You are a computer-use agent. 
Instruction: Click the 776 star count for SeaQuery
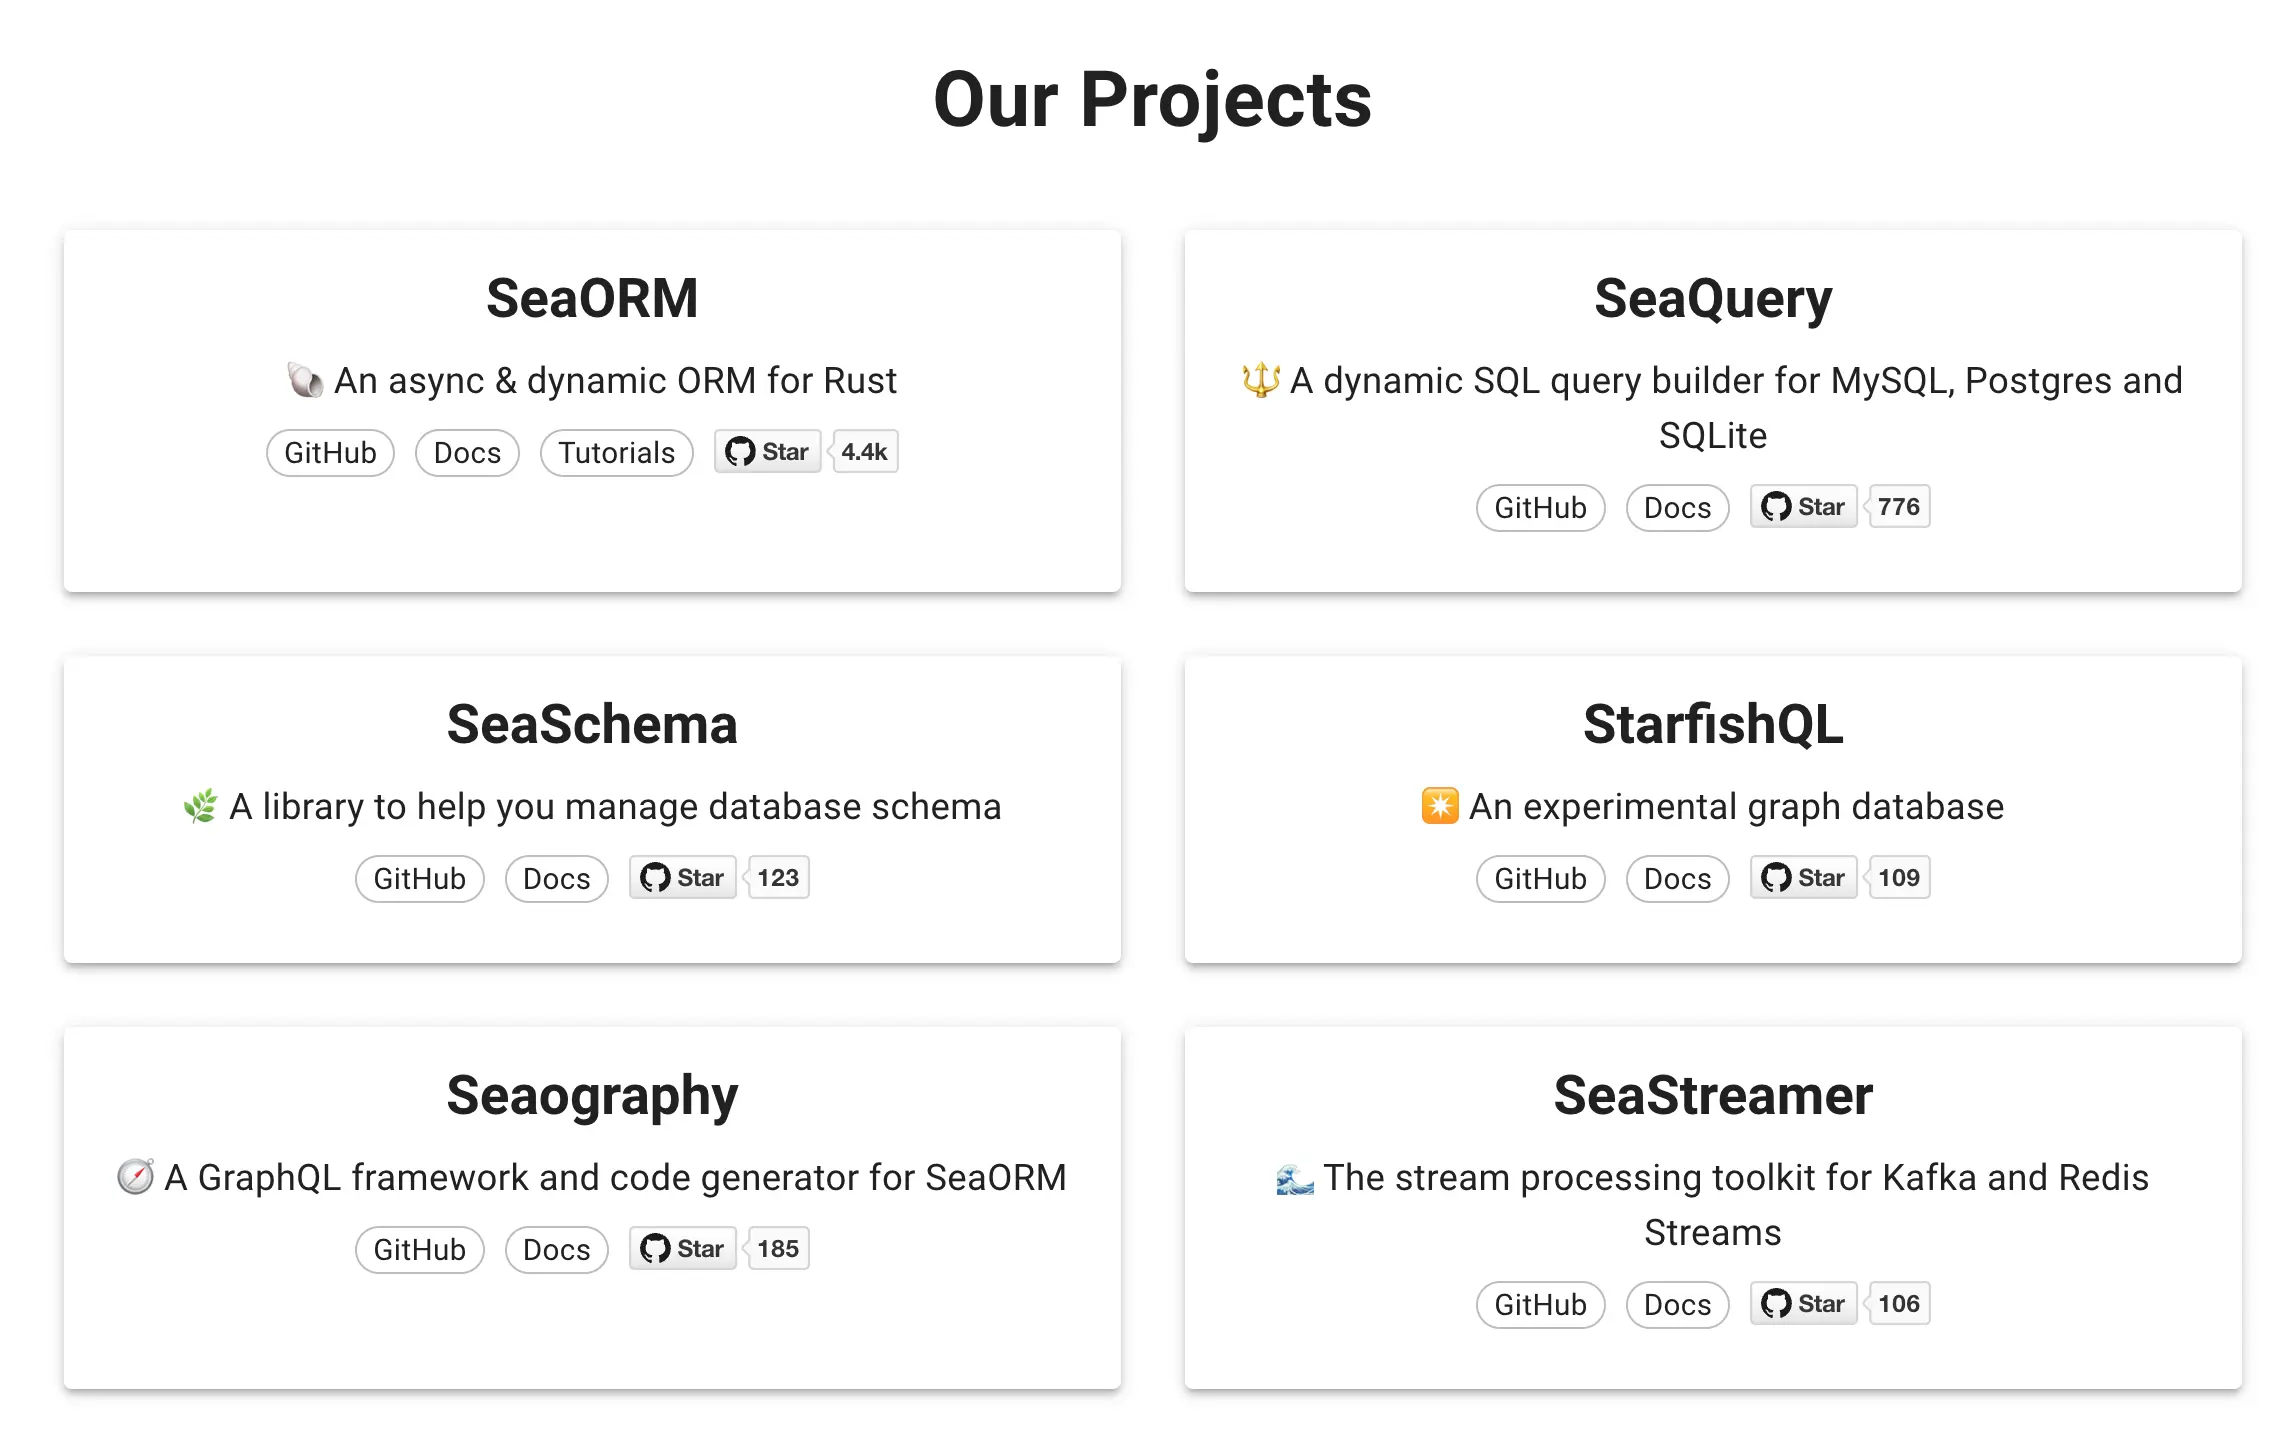click(1897, 506)
